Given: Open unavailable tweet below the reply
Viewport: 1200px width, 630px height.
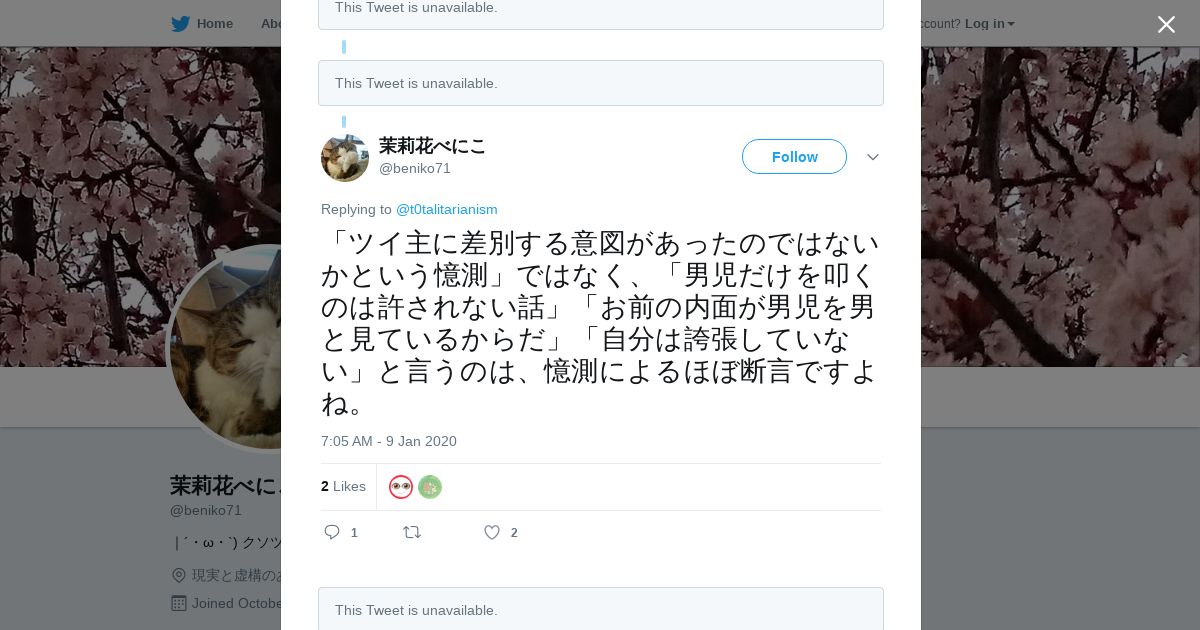Looking at the screenshot, I should click(601, 609).
